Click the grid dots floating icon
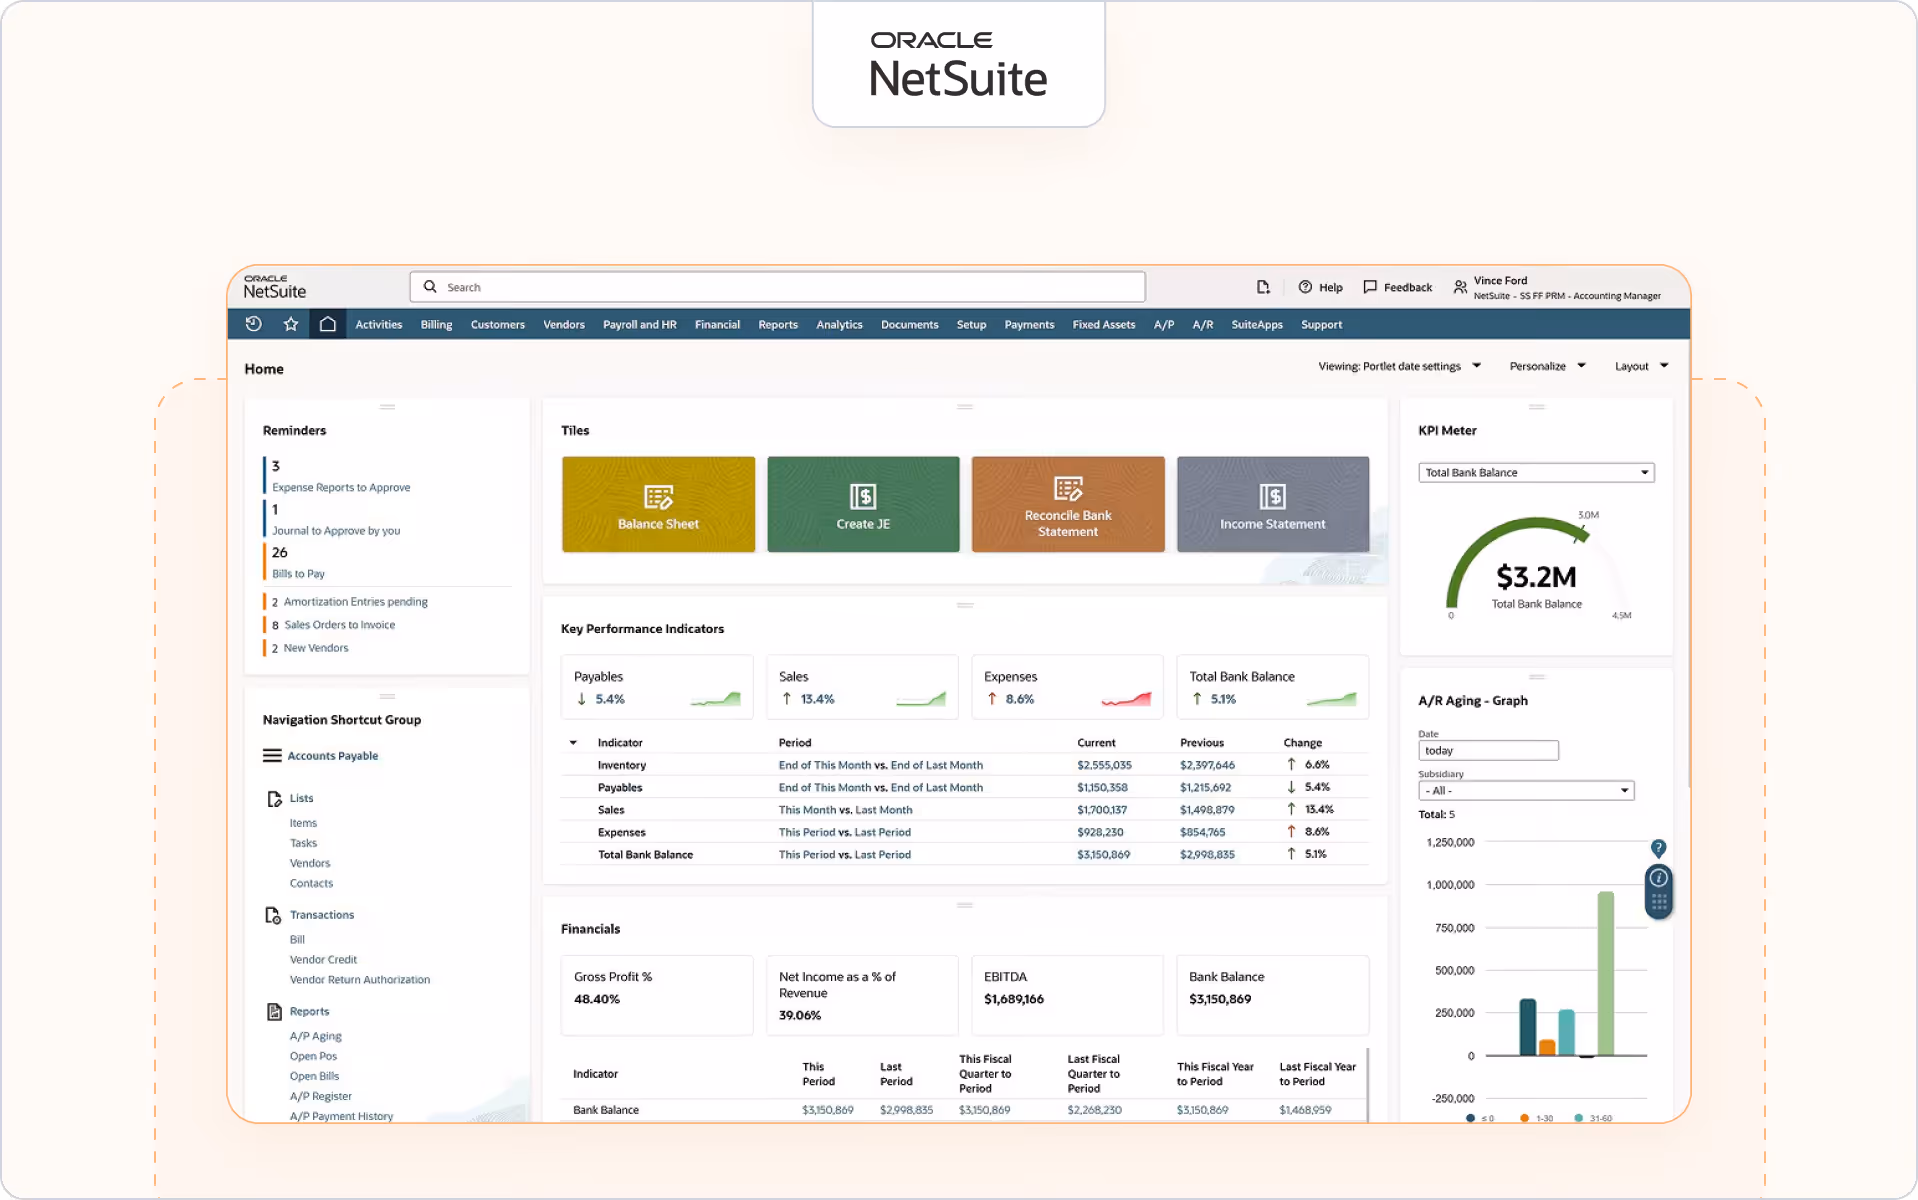The image size is (1918, 1200). (x=1659, y=902)
